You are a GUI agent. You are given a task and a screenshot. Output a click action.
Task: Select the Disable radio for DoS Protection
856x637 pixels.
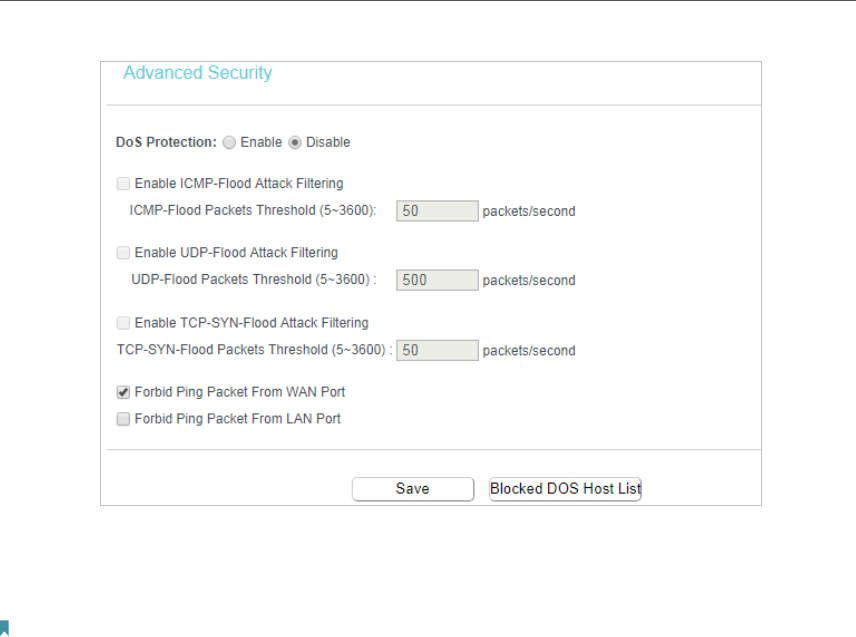[x=295, y=142]
